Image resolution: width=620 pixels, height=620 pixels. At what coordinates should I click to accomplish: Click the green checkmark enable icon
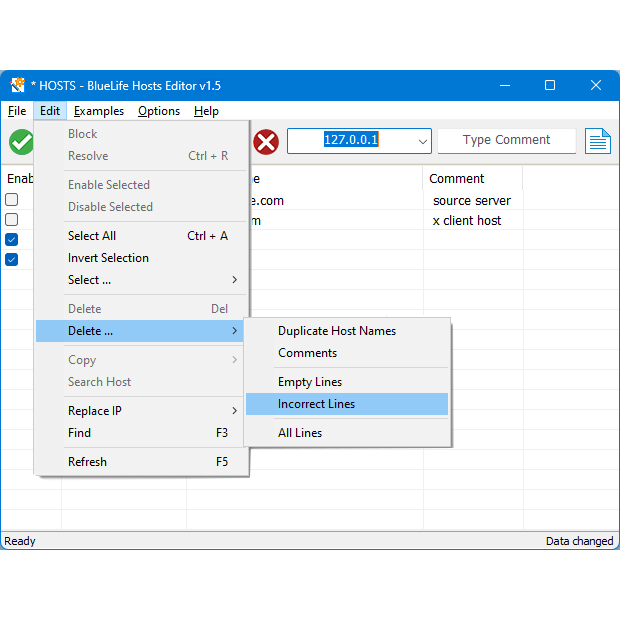point(21,142)
